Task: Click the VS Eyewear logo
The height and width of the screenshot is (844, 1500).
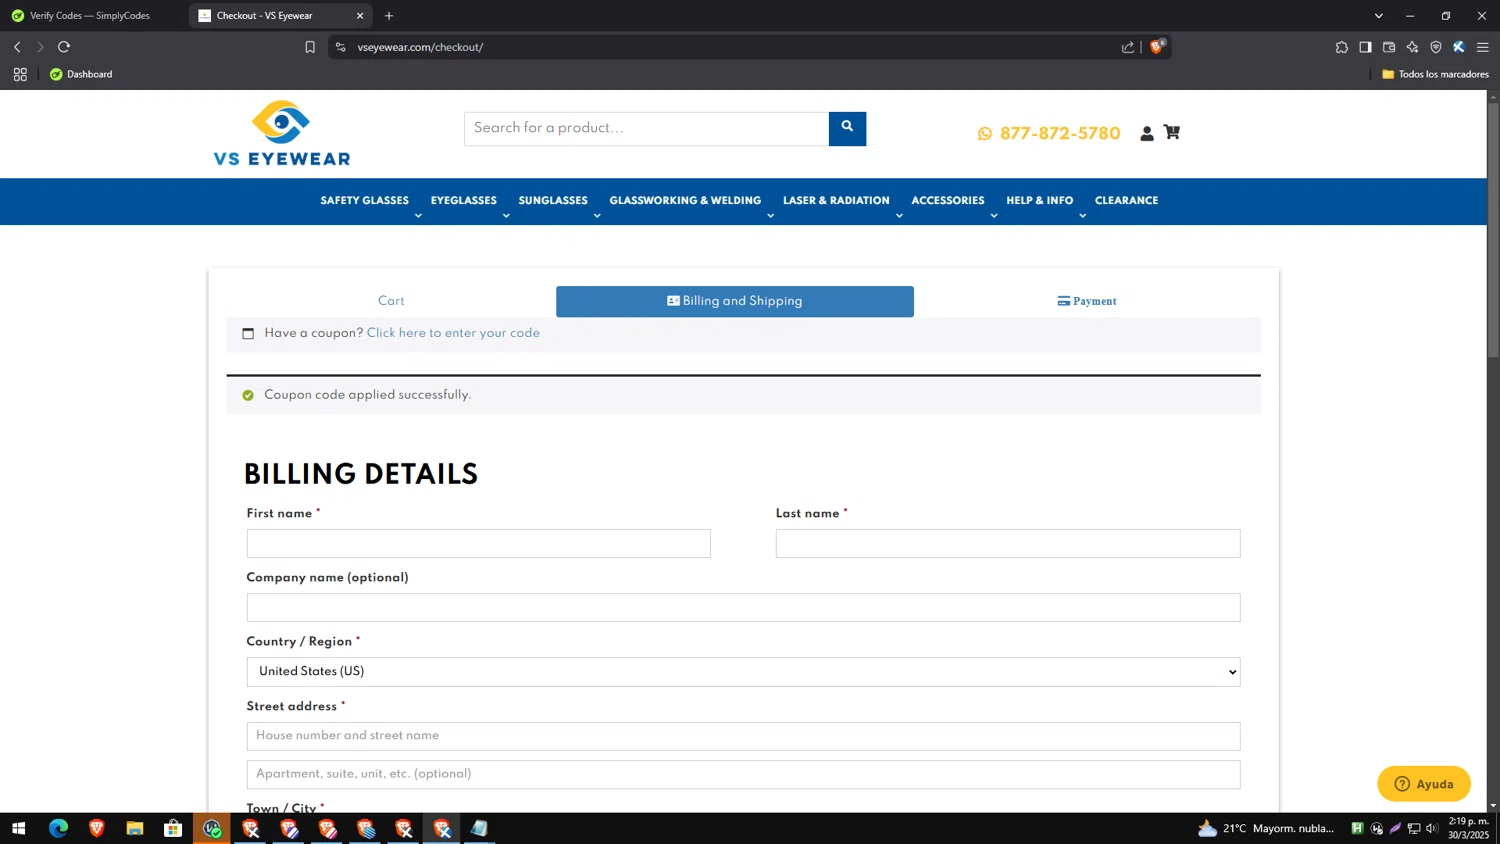Action: [x=282, y=133]
